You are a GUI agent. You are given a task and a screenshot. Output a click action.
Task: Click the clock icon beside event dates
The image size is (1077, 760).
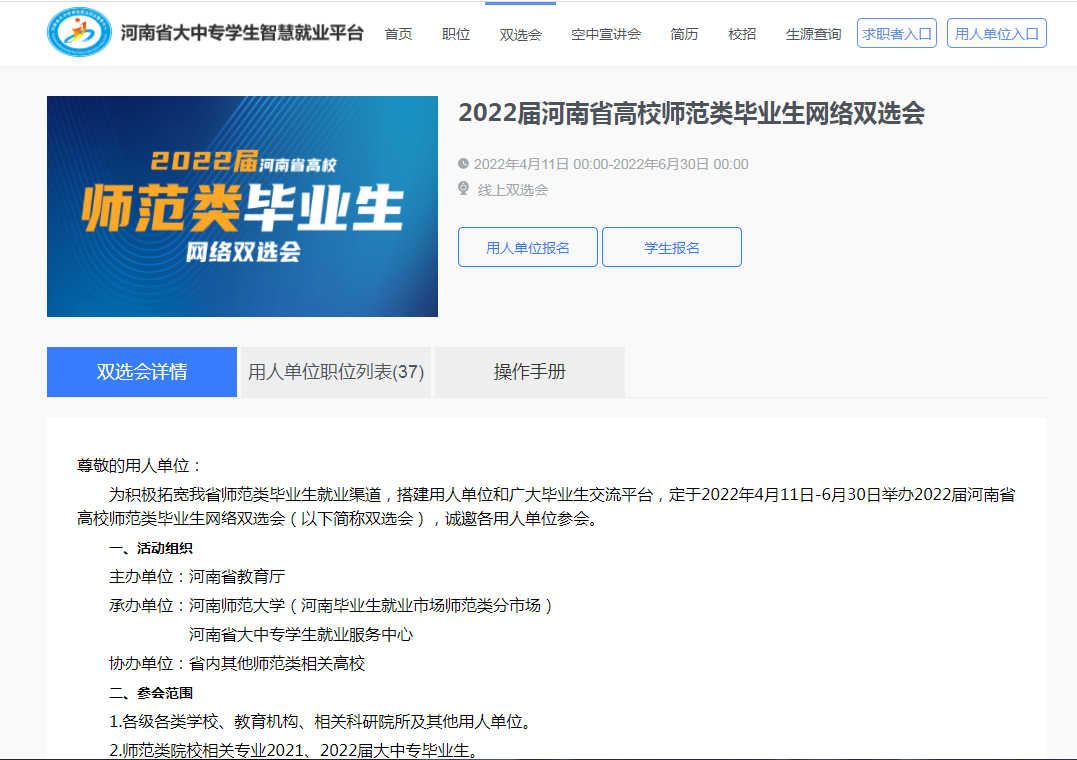(463, 164)
